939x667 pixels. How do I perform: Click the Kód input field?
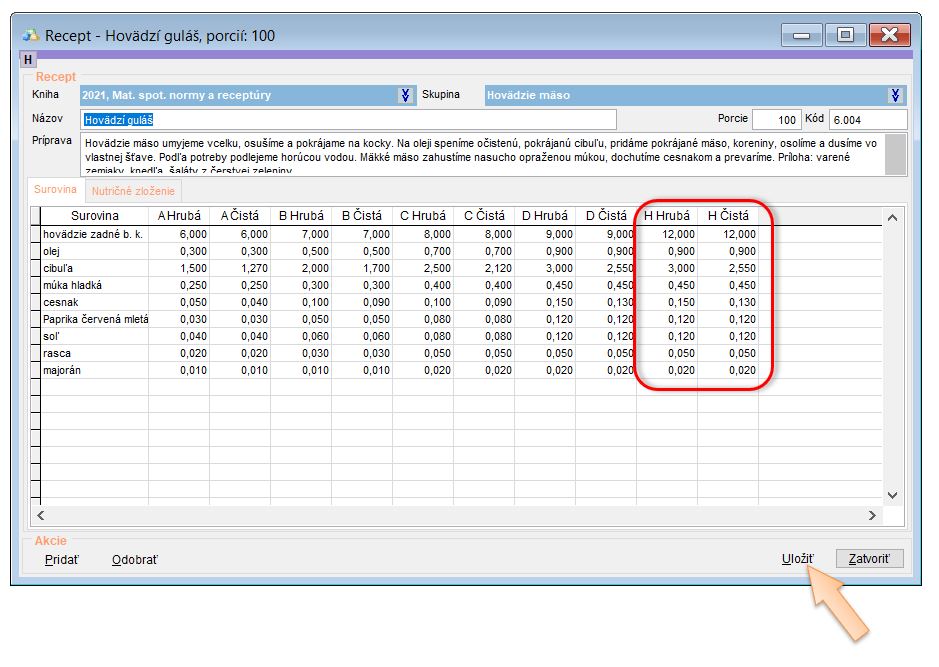click(867, 120)
